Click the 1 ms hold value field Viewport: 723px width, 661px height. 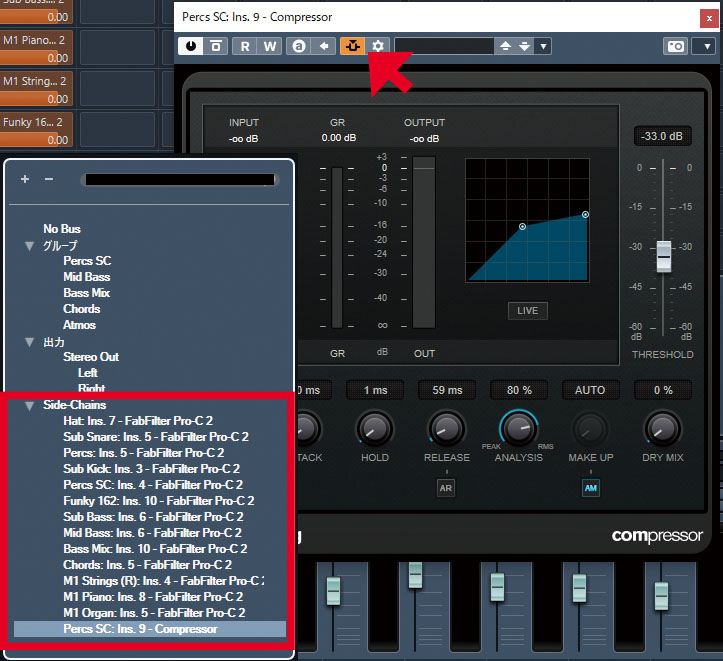click(x=375, y=390)
